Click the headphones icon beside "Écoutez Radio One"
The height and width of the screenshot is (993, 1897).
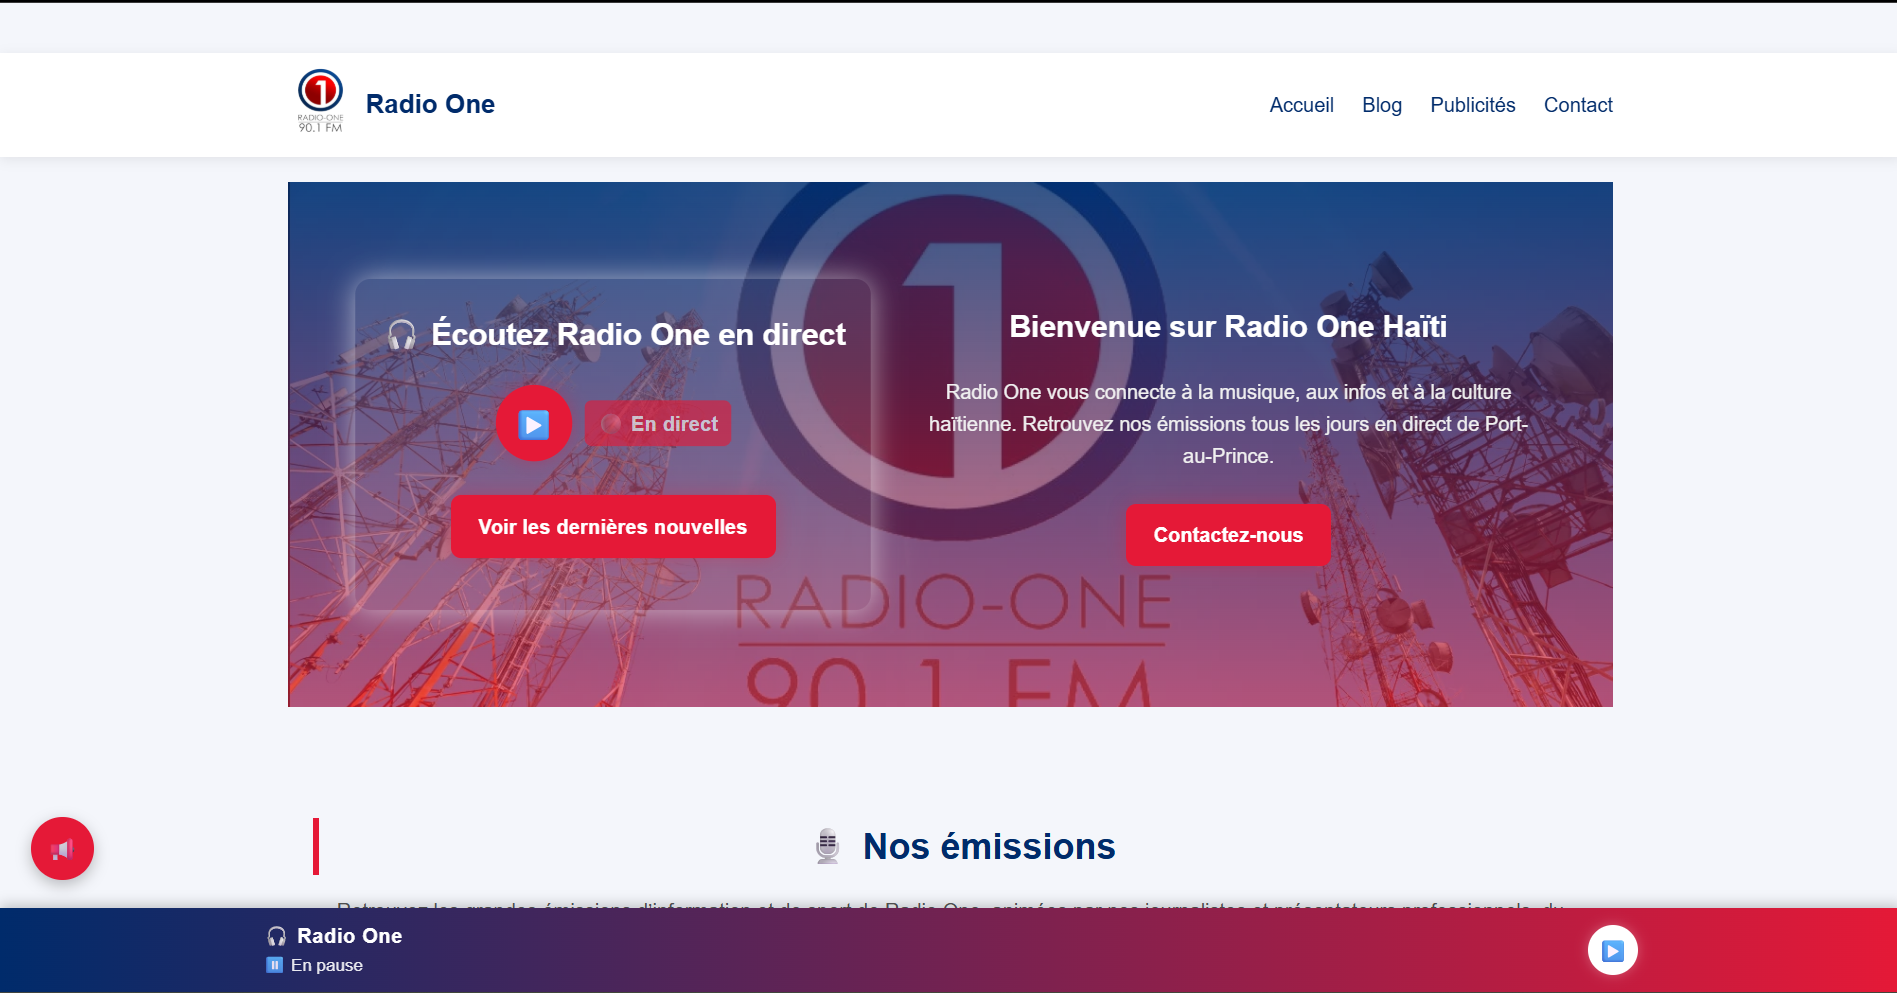pyautogui.click(x=400, y=334)
